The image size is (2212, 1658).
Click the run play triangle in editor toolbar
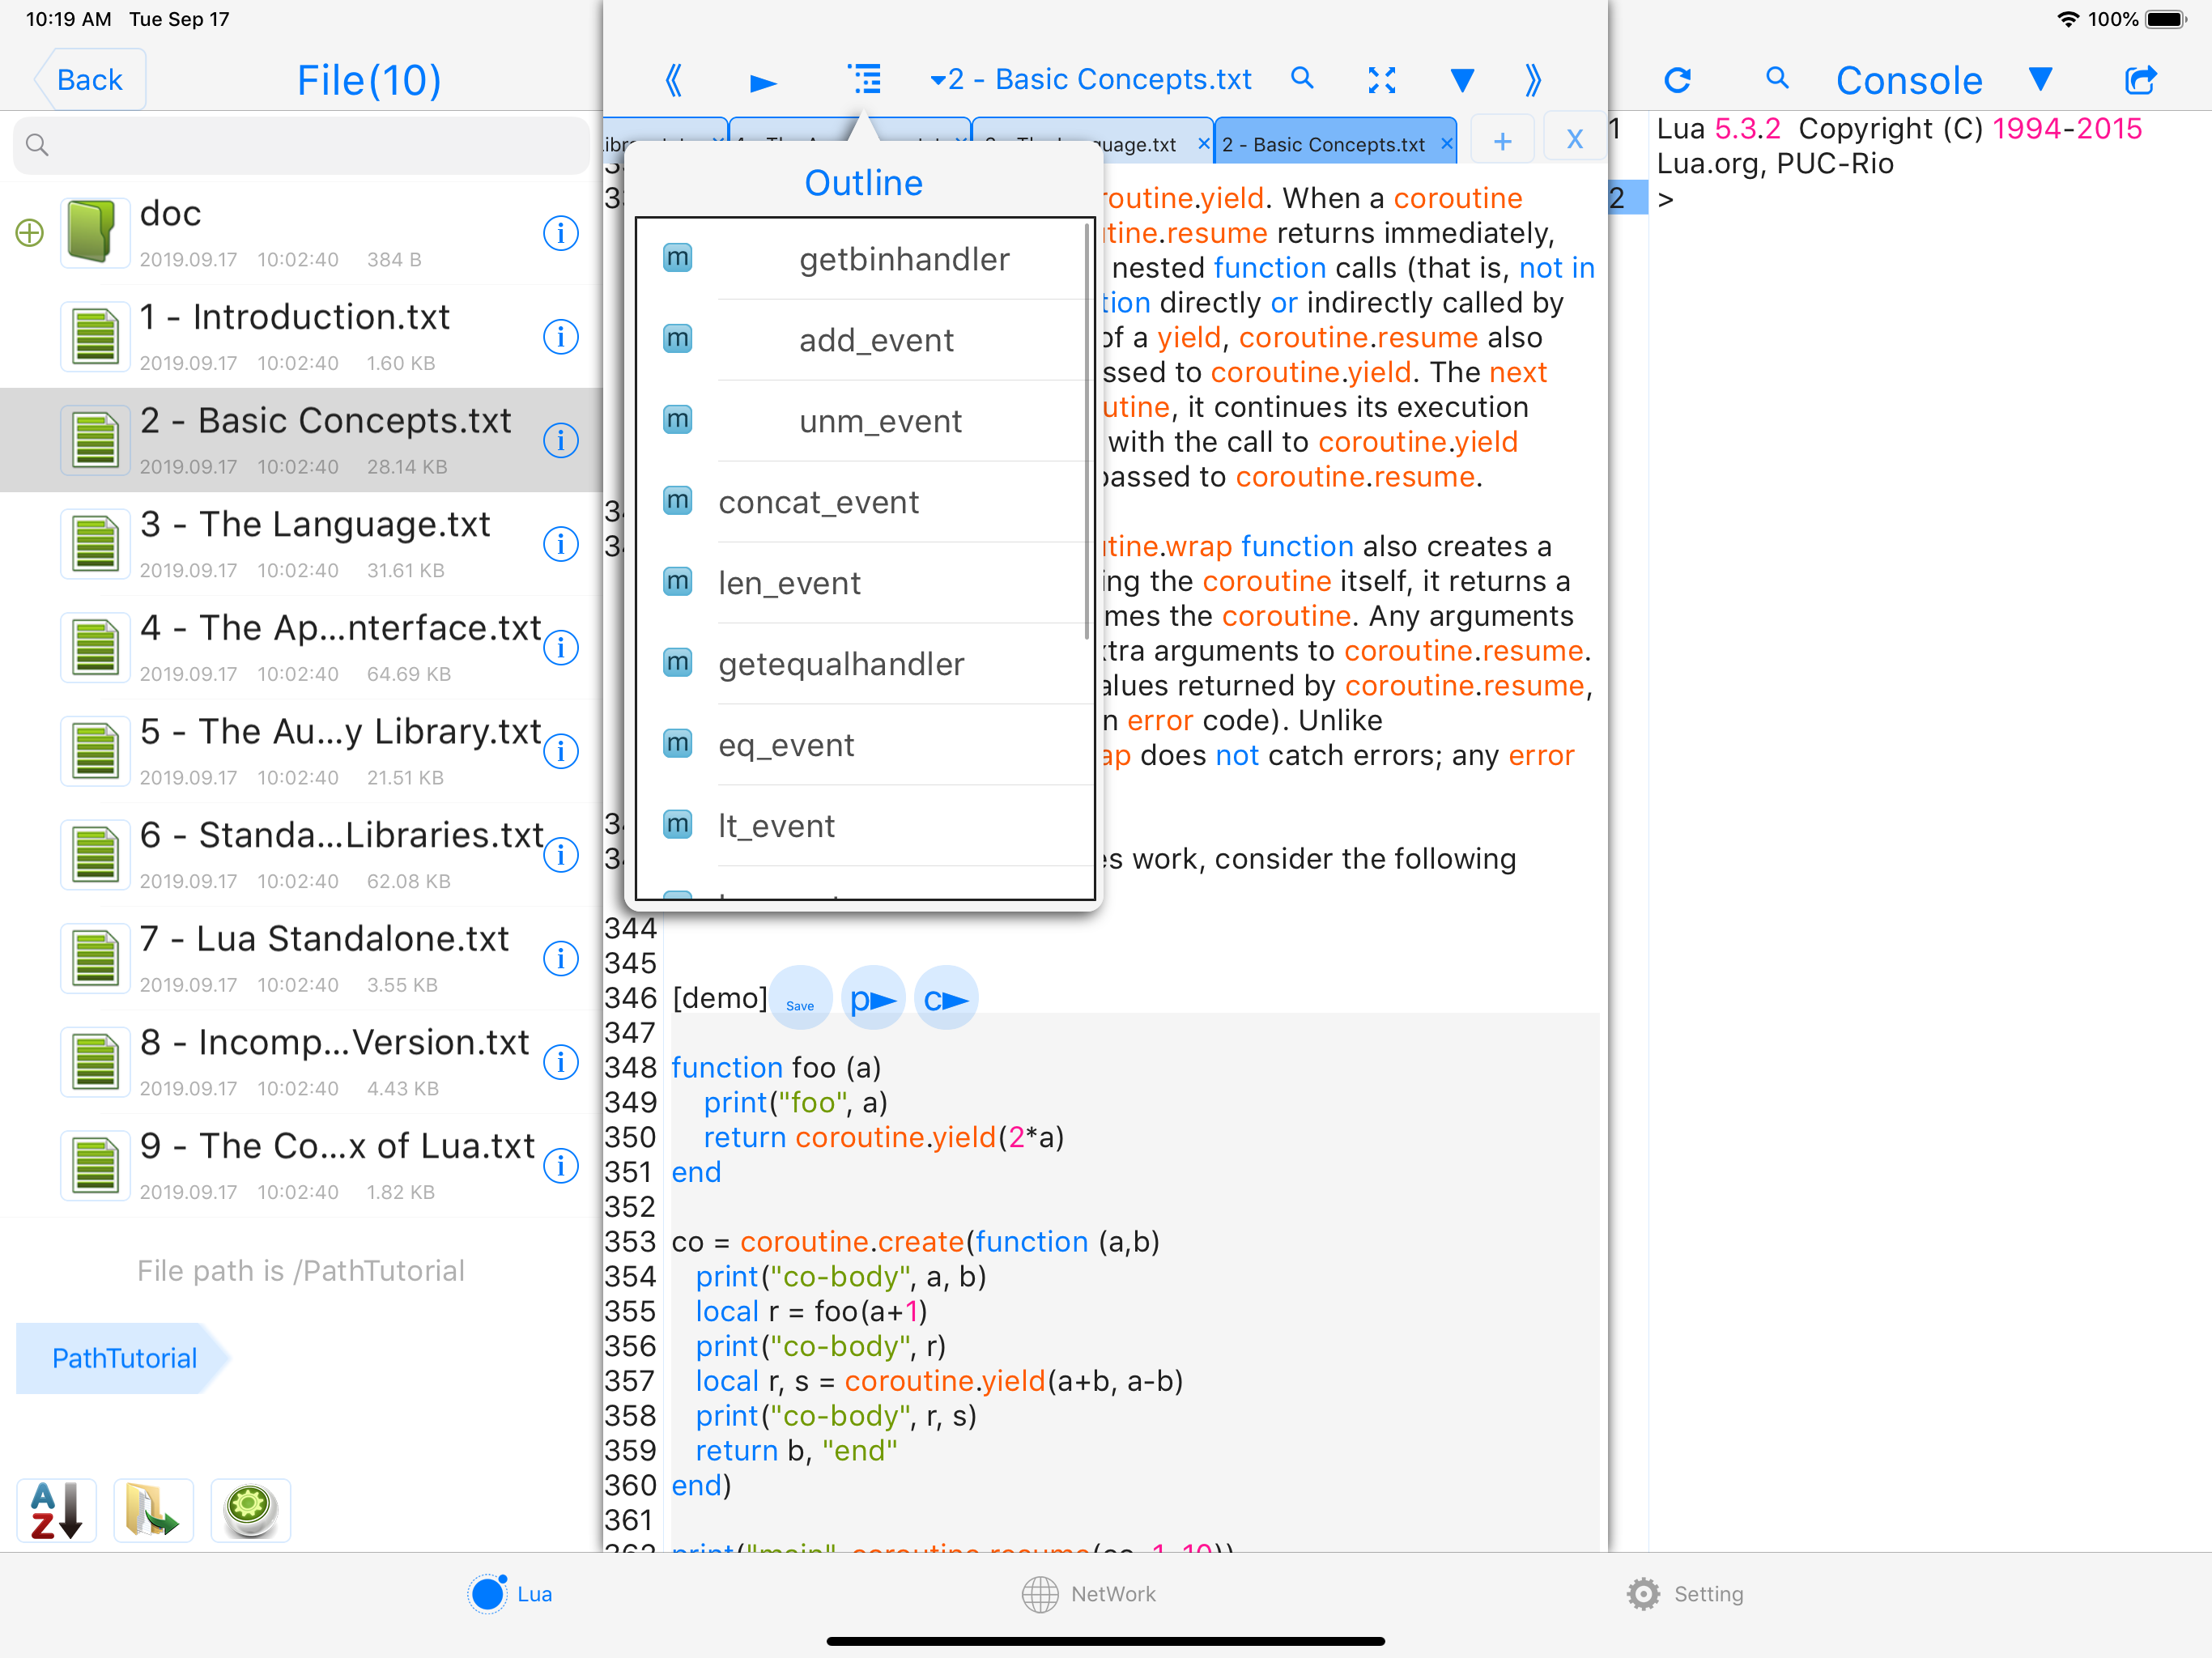pos(763,82)
